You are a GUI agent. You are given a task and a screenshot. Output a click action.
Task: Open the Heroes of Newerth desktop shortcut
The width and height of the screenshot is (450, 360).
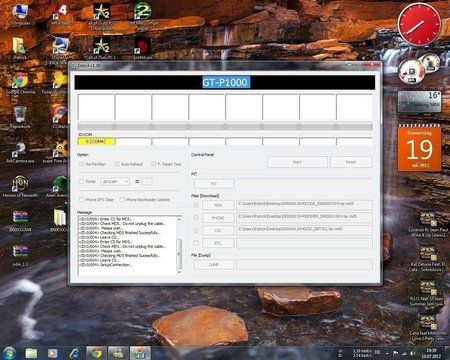[x=20, y=186]
